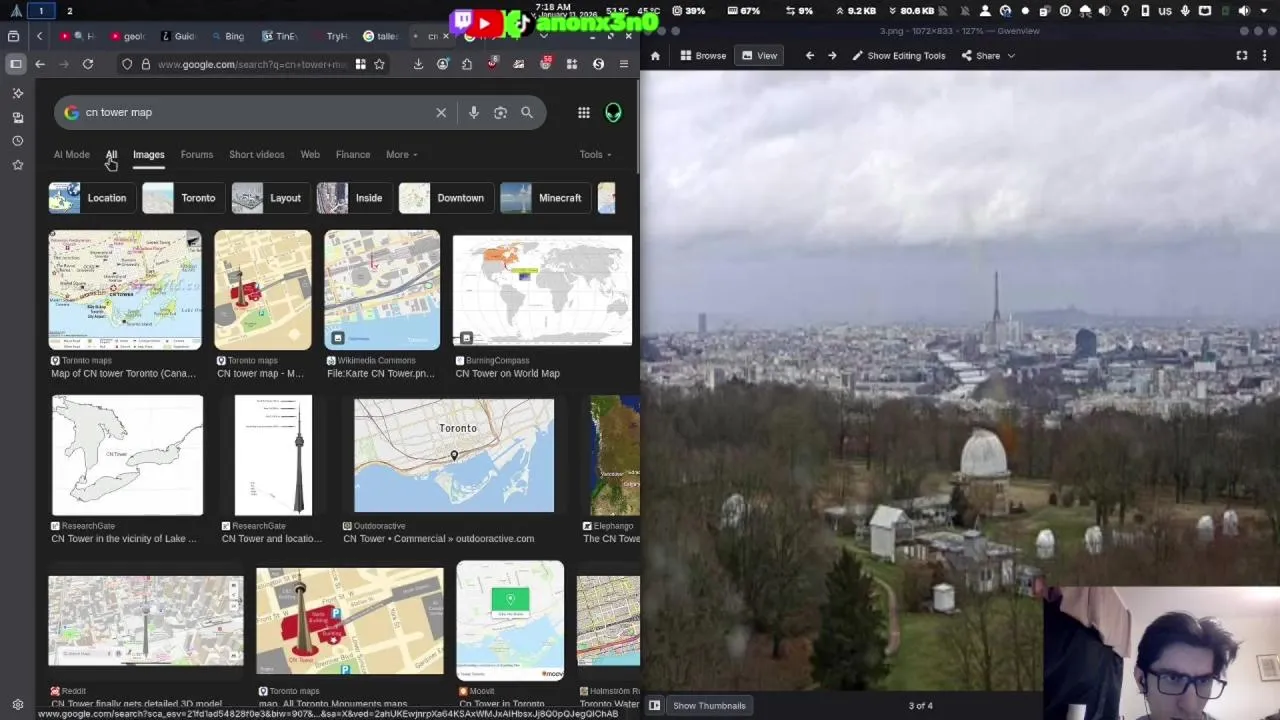Open the browser hamburger menu
The width and height of the screenshot is (1280, 720).
point(624,64)
